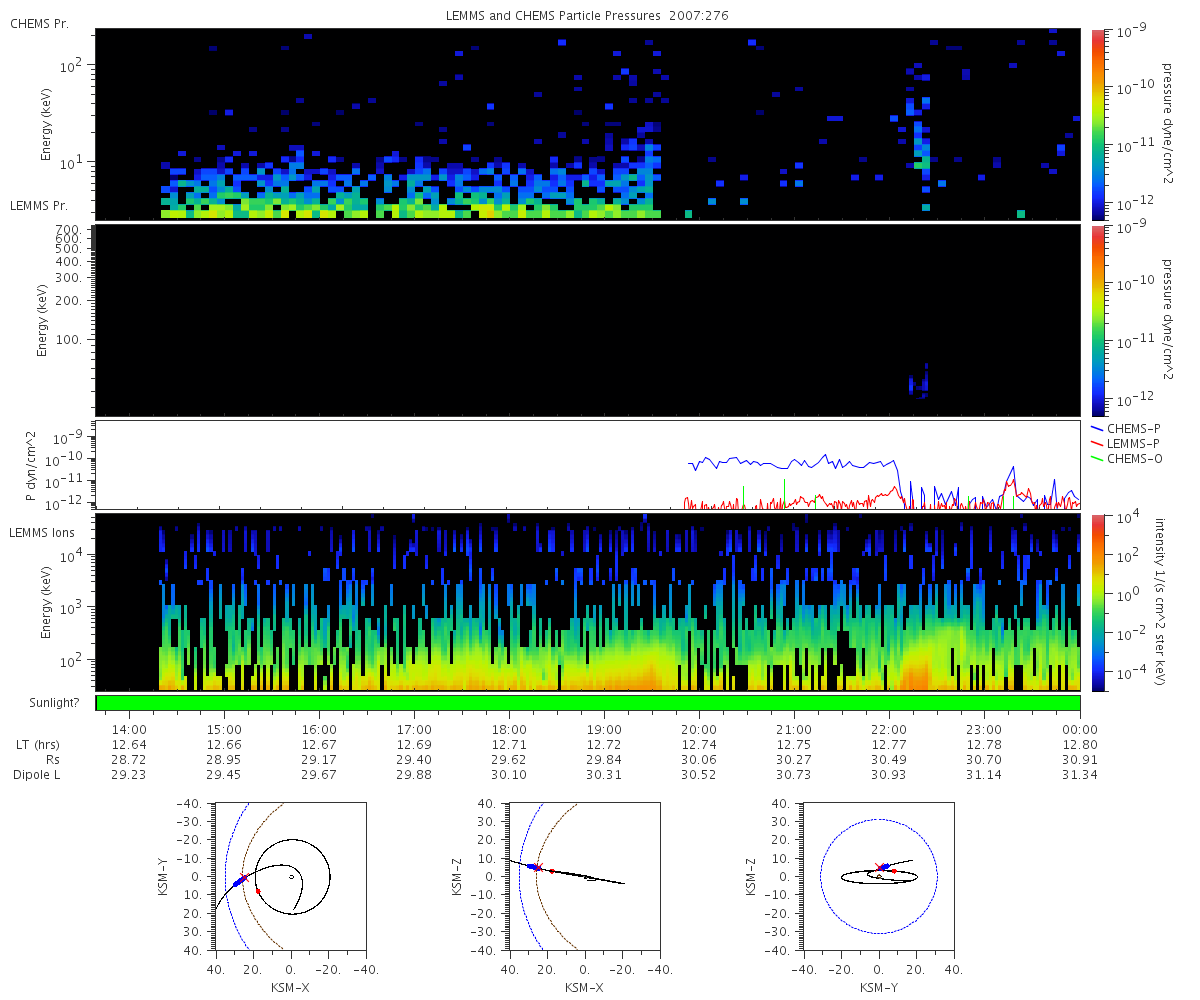Click the LEMMS pressure color bar
The image size is (1200, 1000).
[x=1098, y=320]
